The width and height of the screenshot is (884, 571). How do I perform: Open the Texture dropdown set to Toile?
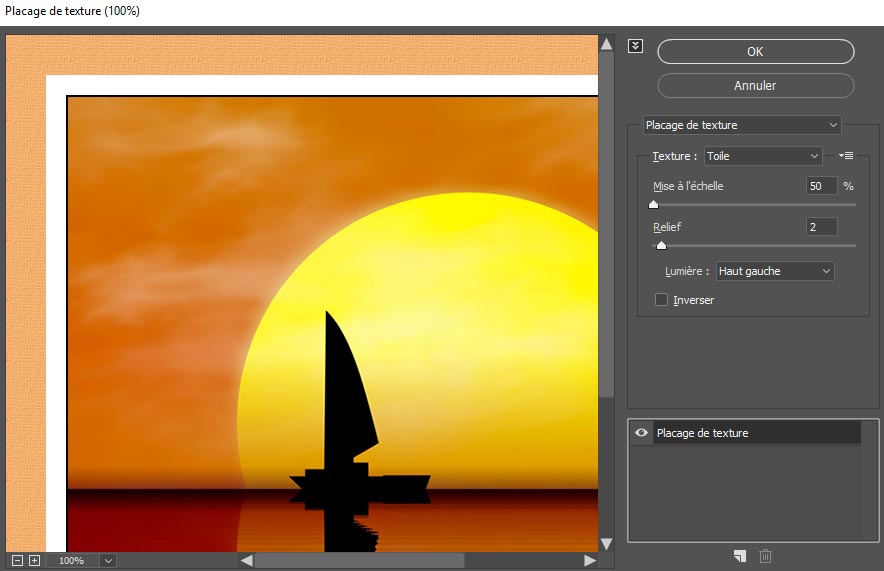click(763, 156)
